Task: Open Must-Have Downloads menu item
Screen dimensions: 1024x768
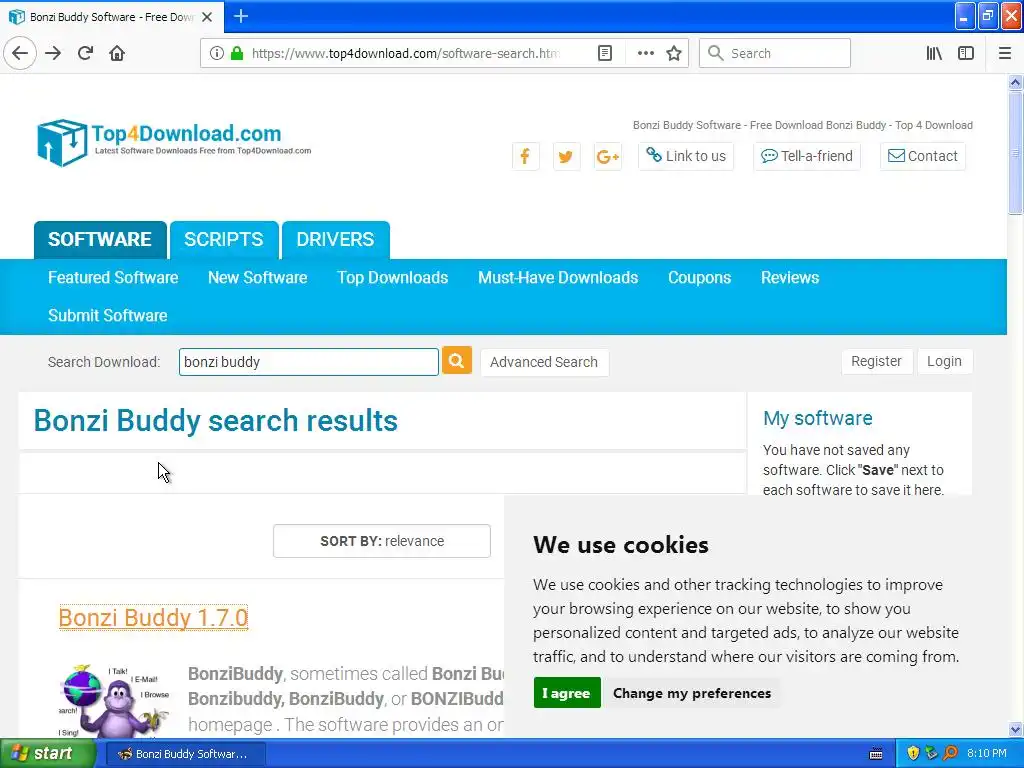Action: pyautogui.click(x=558, y=278)
